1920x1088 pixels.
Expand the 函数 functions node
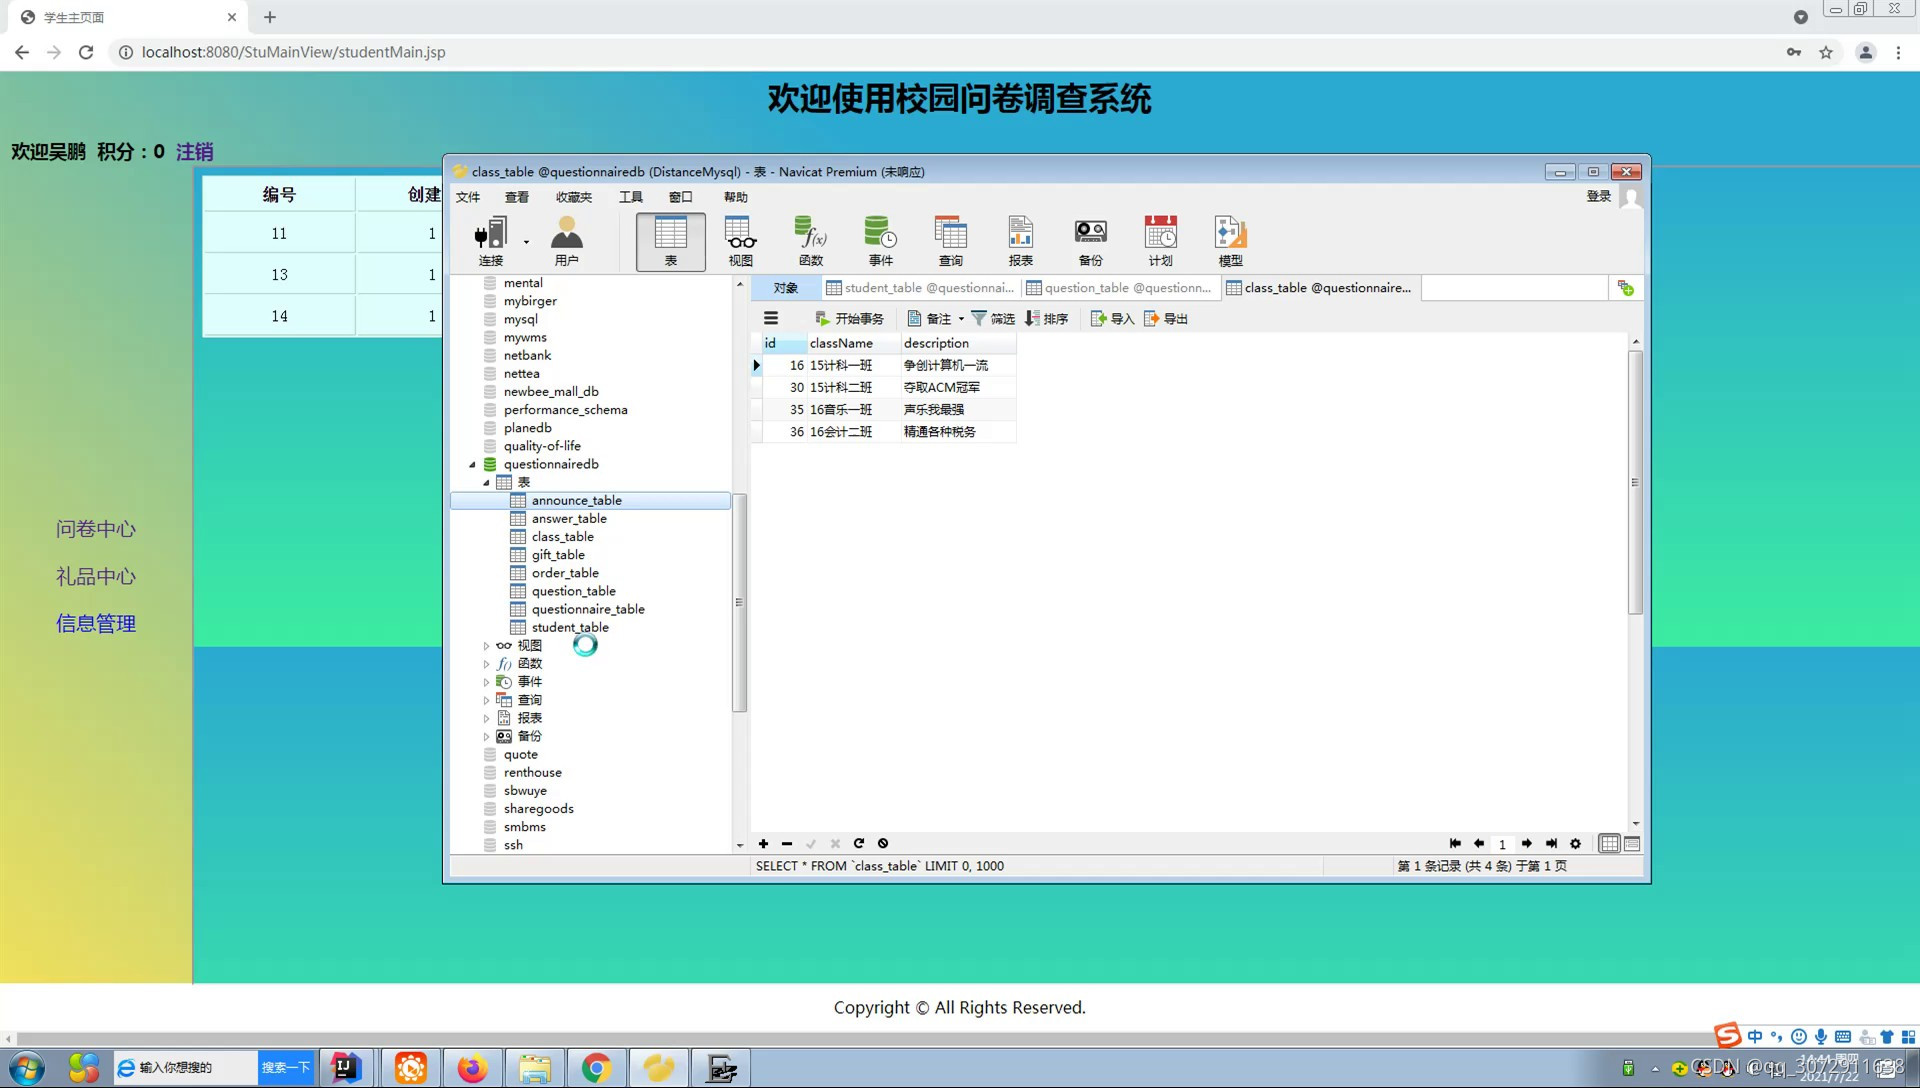pos(486,664)
